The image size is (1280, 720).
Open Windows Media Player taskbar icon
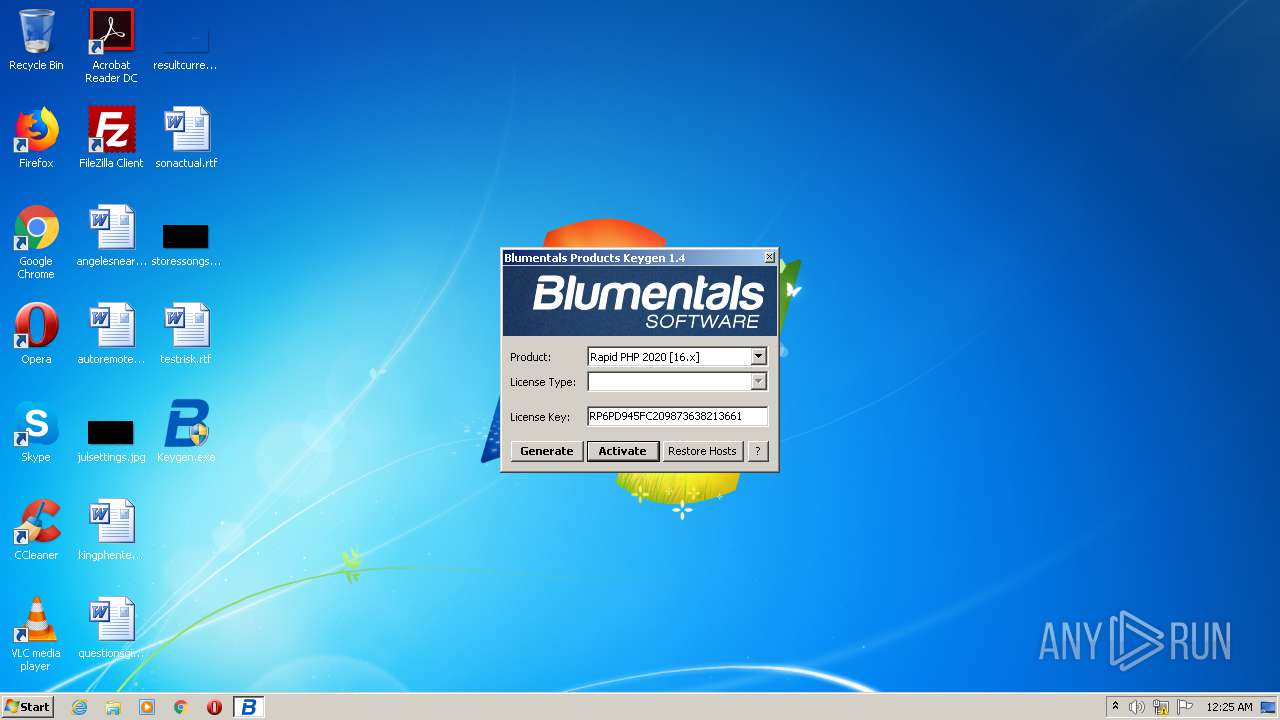click(147, 707)
